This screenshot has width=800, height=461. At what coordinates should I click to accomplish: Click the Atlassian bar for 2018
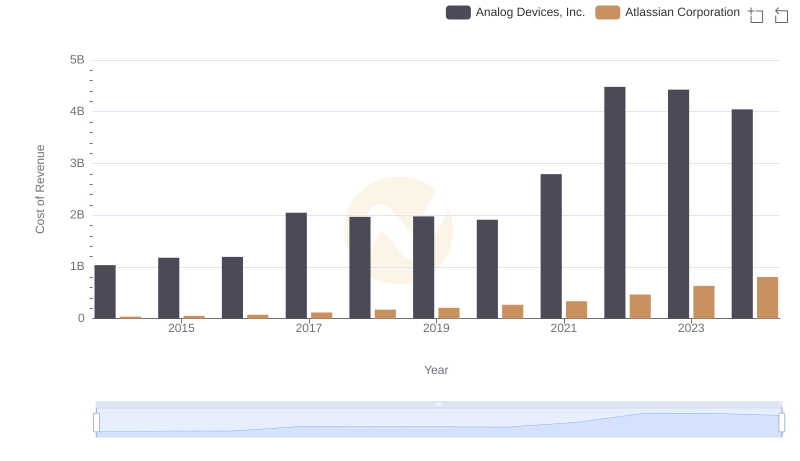[x=385, y=314]
